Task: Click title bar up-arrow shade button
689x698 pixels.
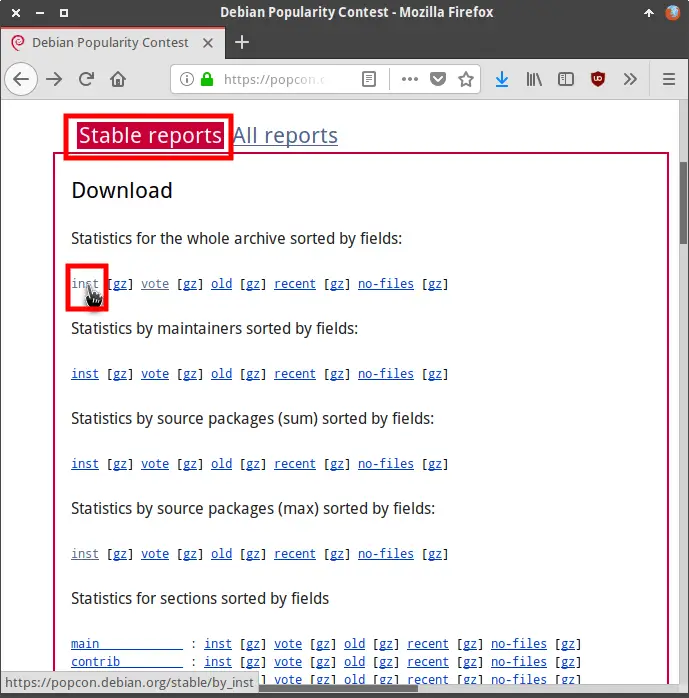Action: coord(649,13)
